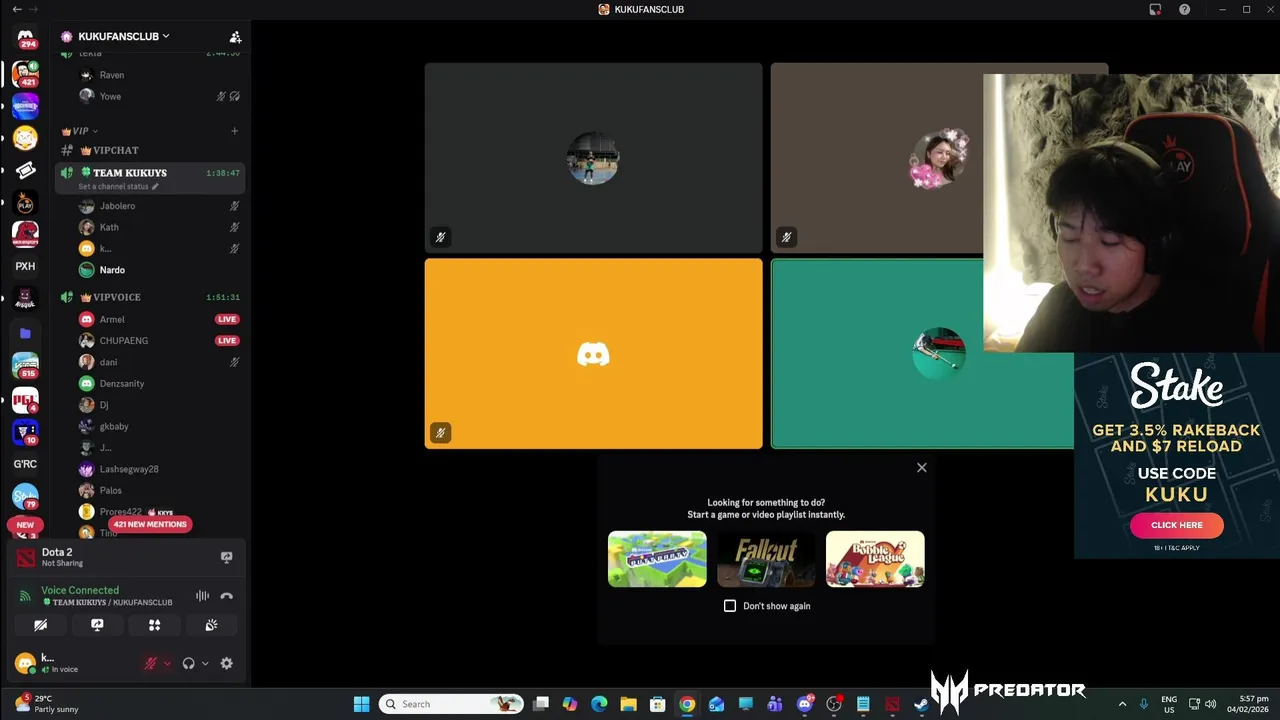Viewport: 1280px width, 720px height.
Task: Launch the Bobble League activity thumbnail
Action: coord(875,559)
